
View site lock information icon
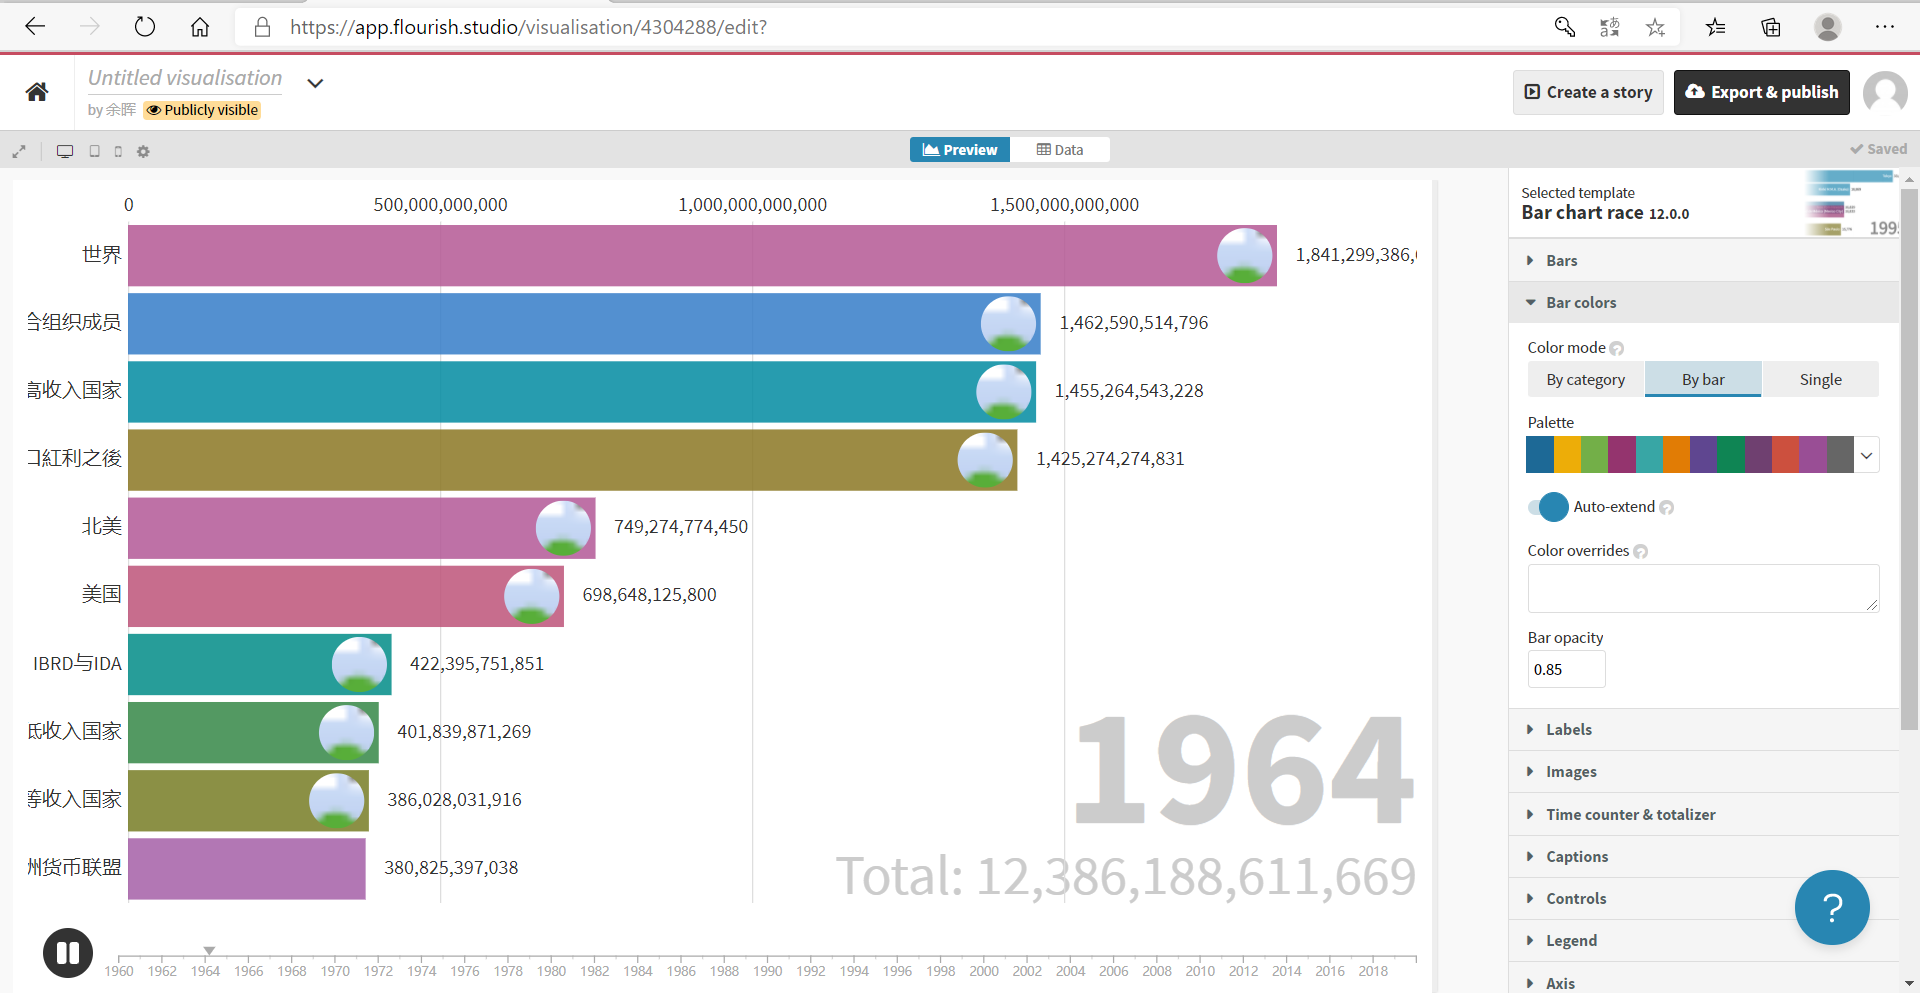tap(263, 27)
